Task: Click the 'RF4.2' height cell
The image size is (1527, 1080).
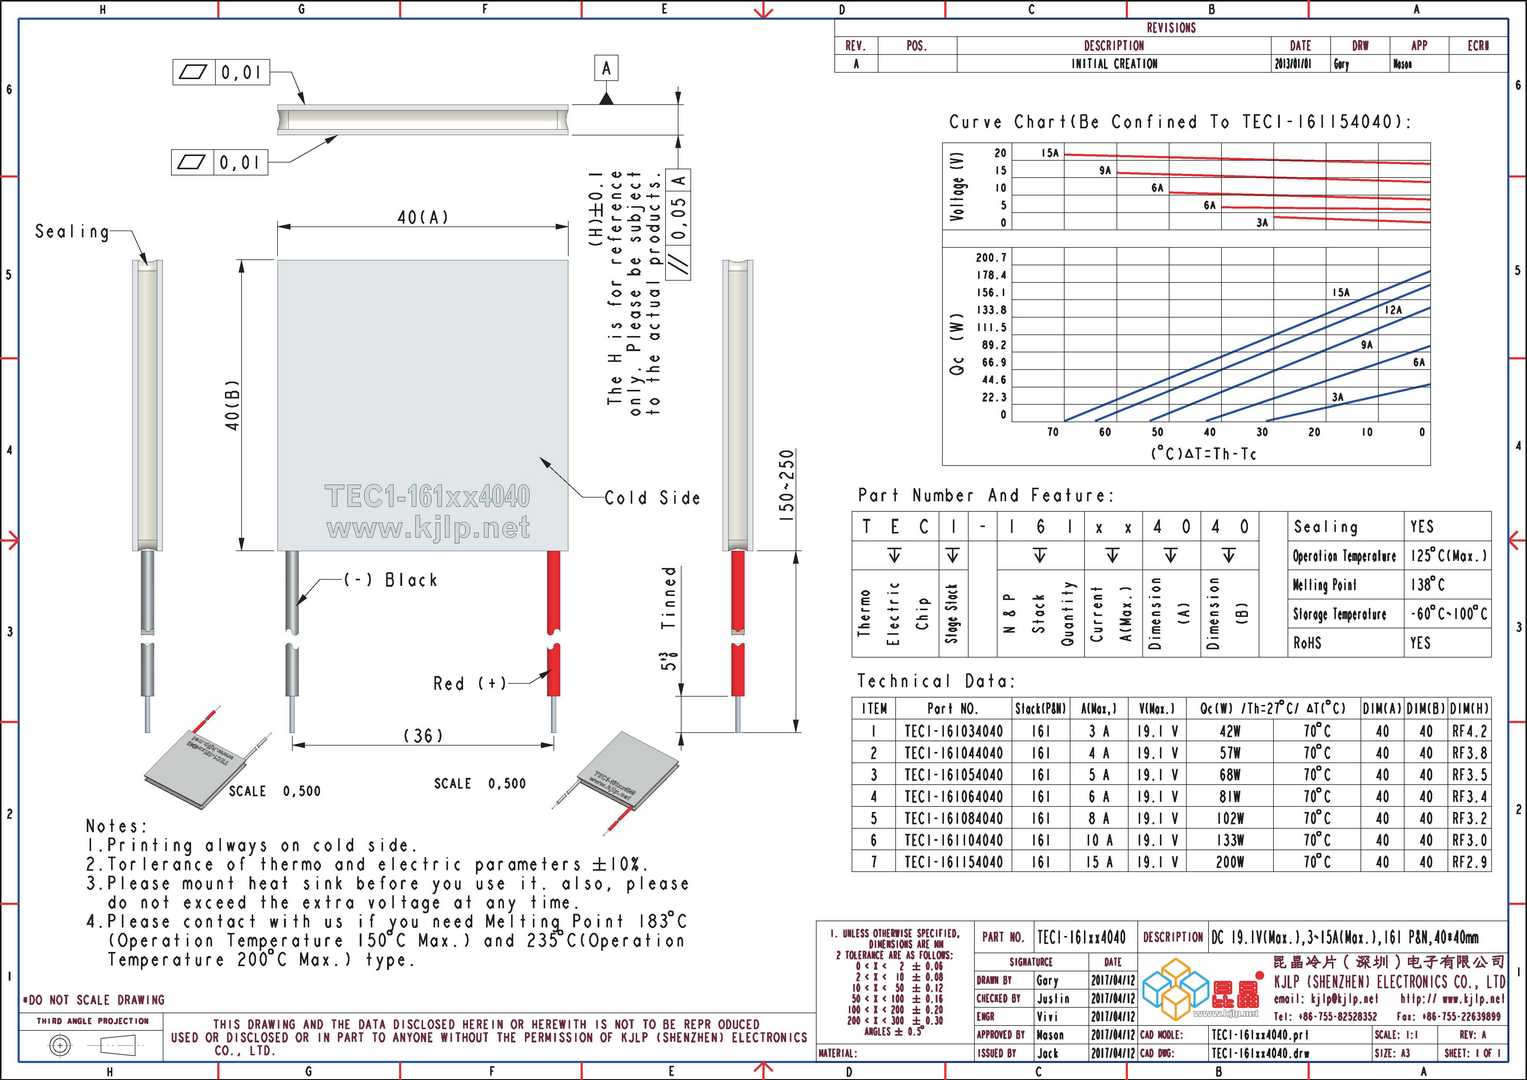Action: tap(1469, 731)
